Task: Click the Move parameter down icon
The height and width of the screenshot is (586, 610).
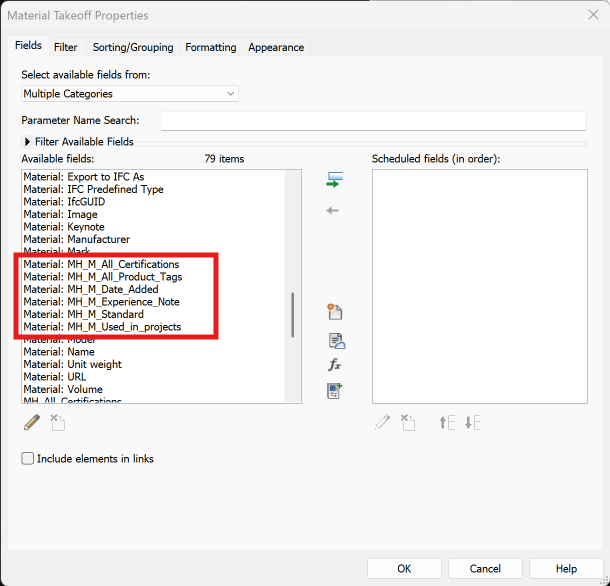Action: click(x=473, y=422)
